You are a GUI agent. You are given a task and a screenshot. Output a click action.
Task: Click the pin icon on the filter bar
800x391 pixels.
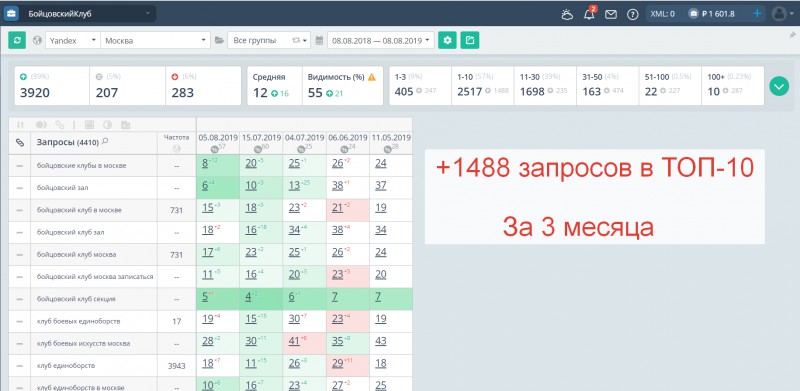(792, 35)
